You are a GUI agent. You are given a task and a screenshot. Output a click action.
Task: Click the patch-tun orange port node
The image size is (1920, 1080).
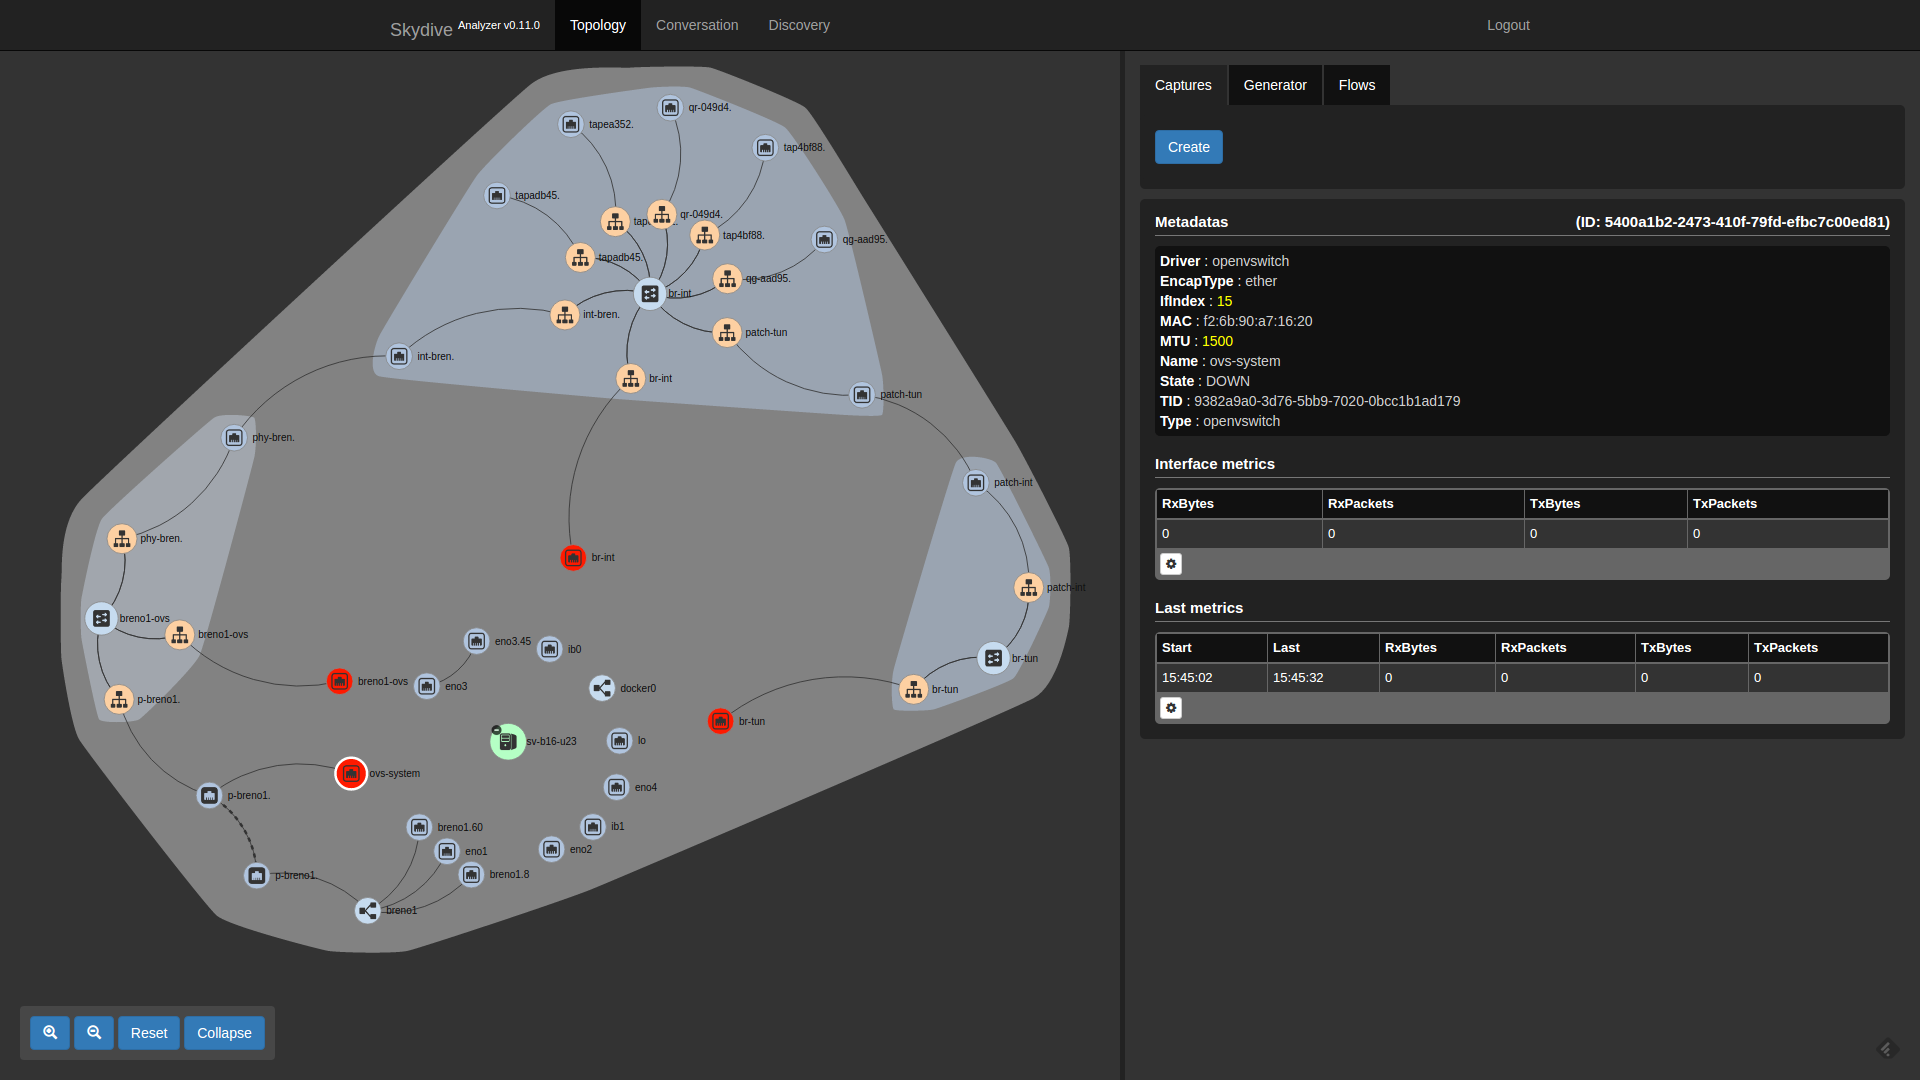[x=727, y=332]
